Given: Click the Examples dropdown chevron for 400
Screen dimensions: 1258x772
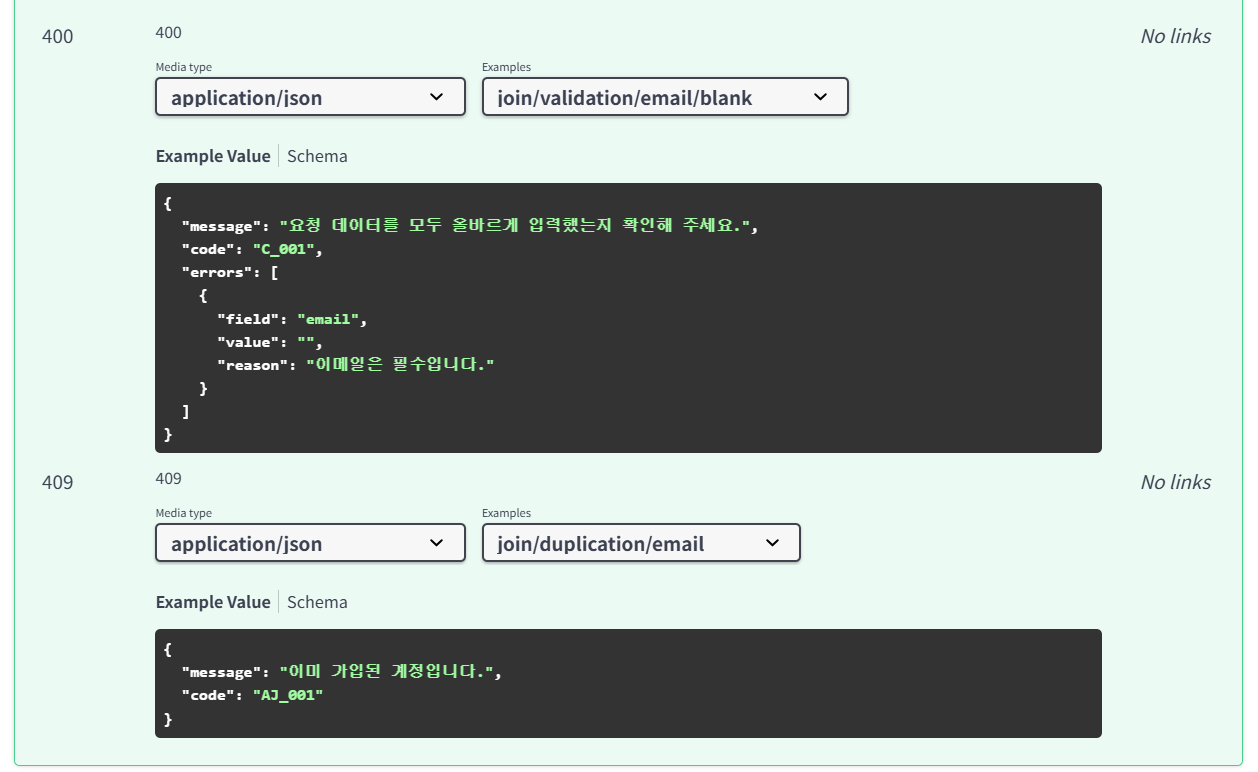Looking at the screenshot, I should coord(821,97).
